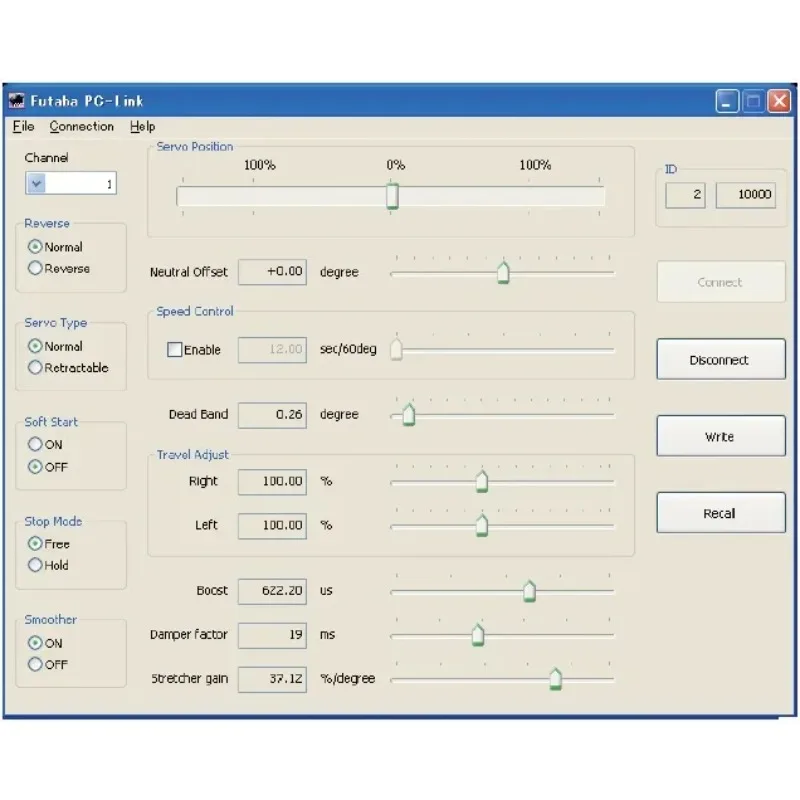
Task: Click the Stretcher gain slider thumb
Action: tap(555, 679)
